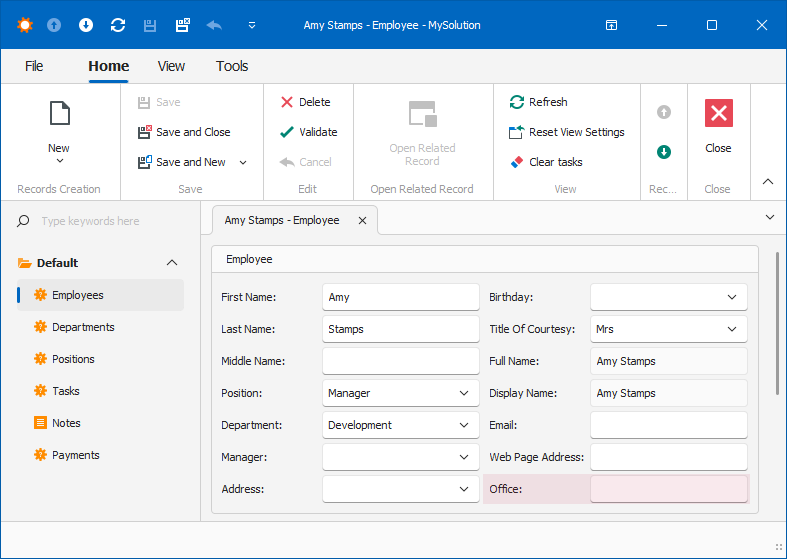Click the quick access Next Record down-arrow icon
This screenshot has height=559, width=787.
tap(86, 25)
